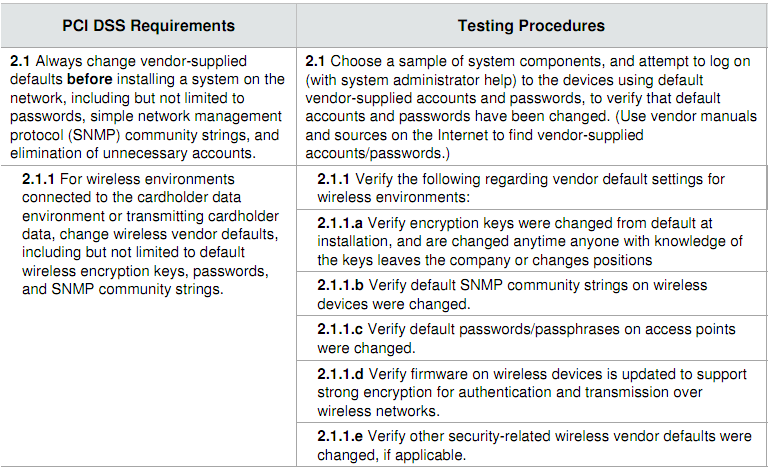Viewport: 768px width, 468px height.
Task: Click the 2.1.1.c default passwords procedure label
Action: (341, 330)
